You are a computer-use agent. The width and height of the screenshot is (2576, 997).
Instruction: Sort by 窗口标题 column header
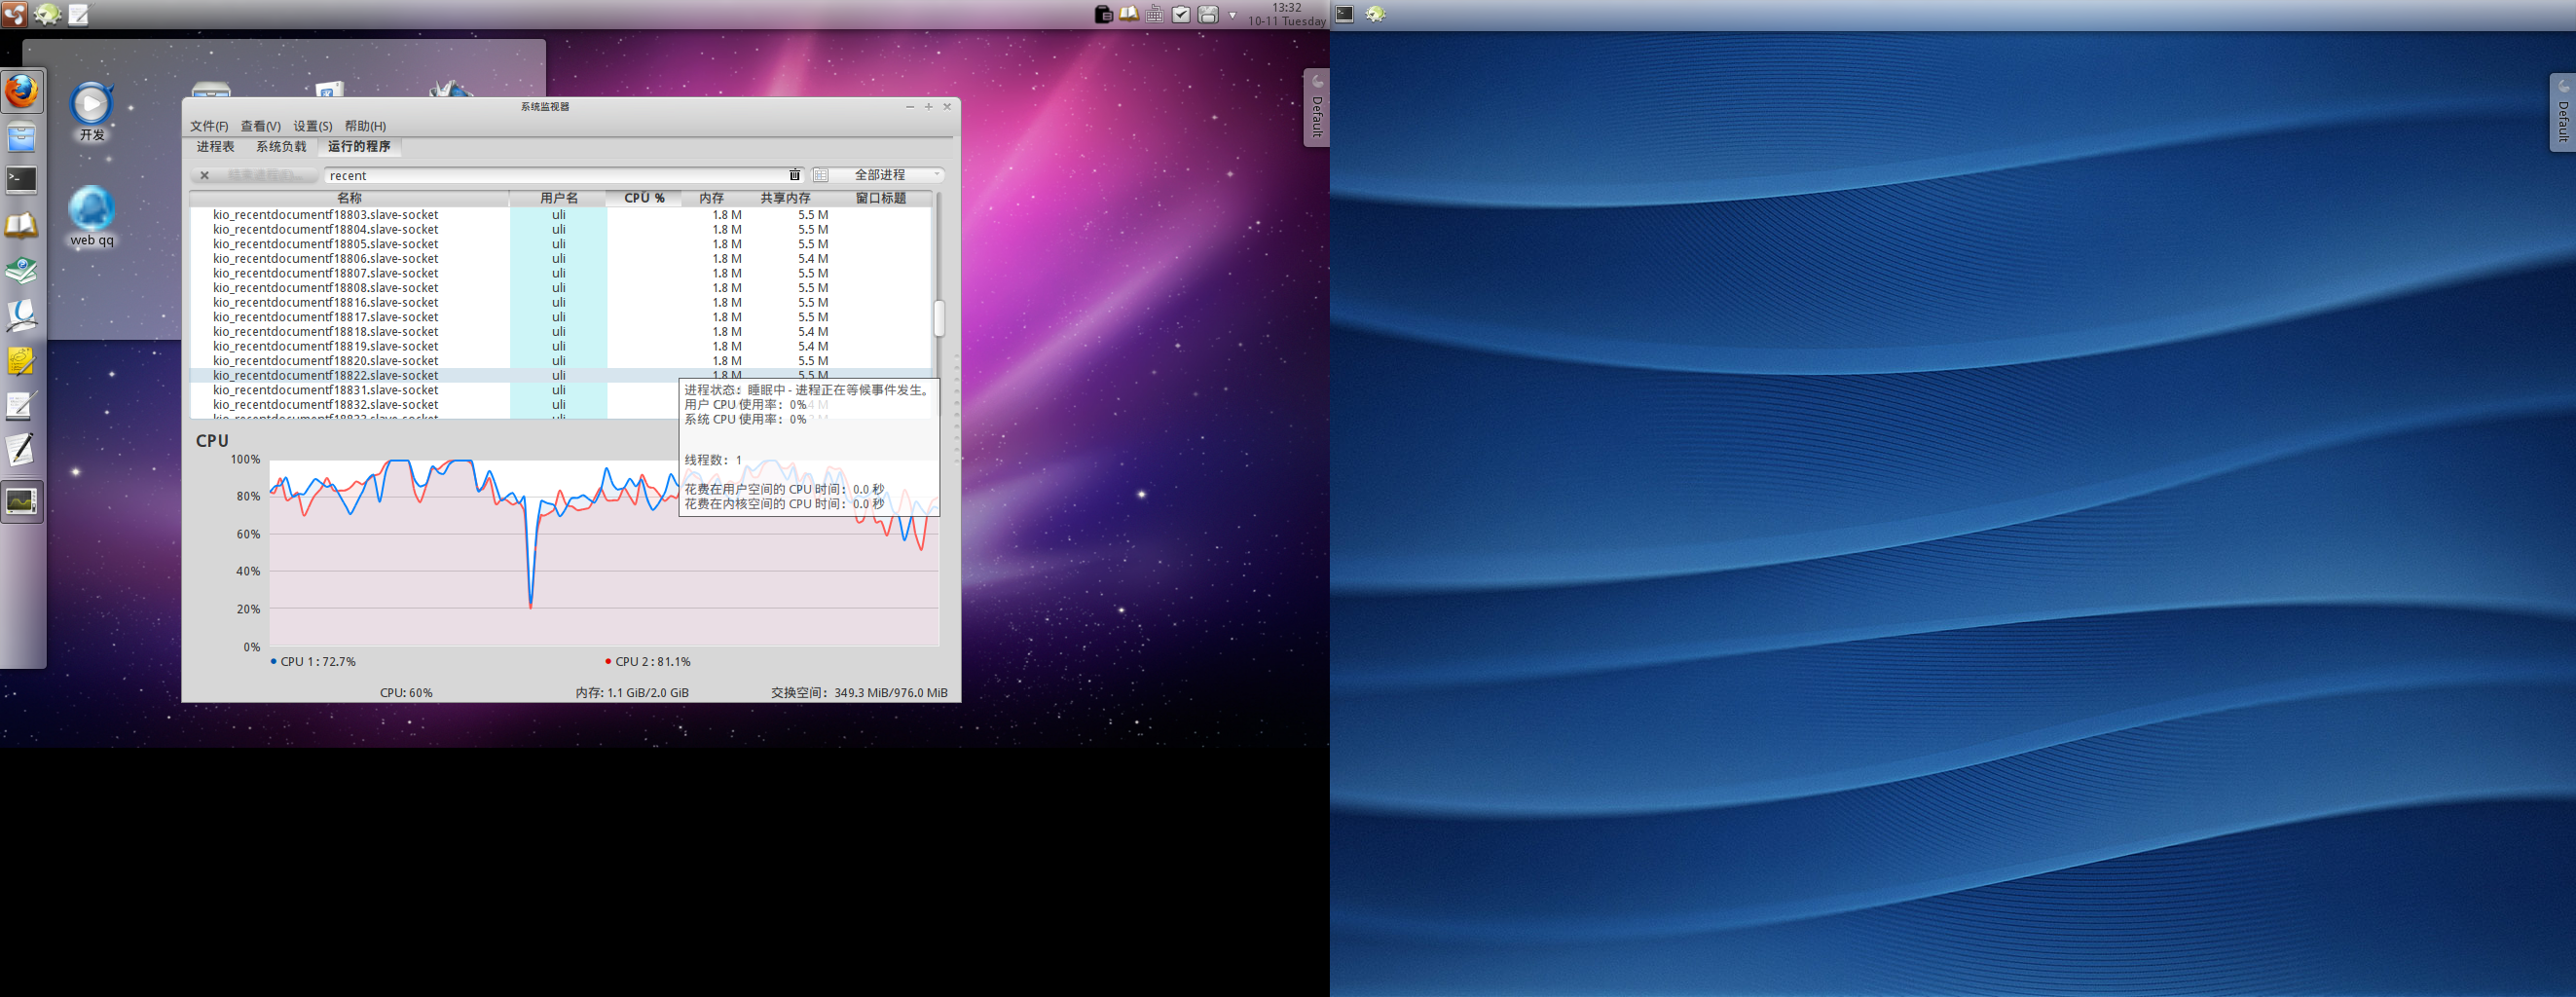881,198
